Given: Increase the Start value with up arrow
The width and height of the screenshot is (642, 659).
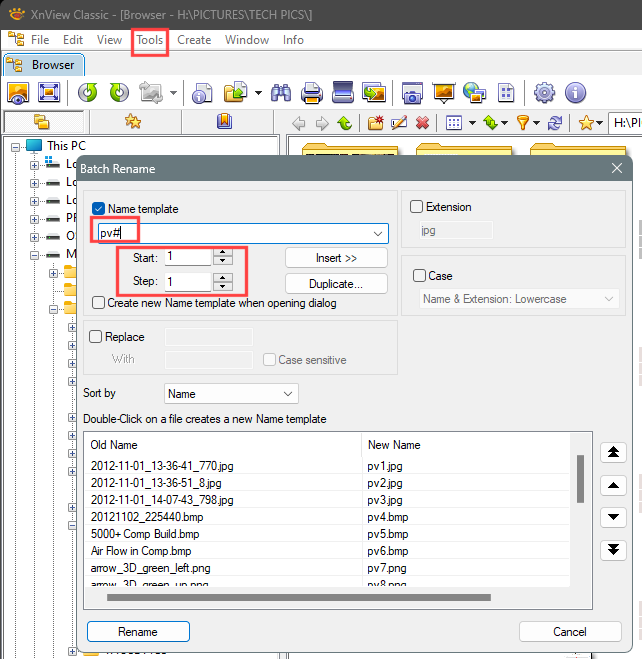Looking at the screenshot, I should pos(223,253).
